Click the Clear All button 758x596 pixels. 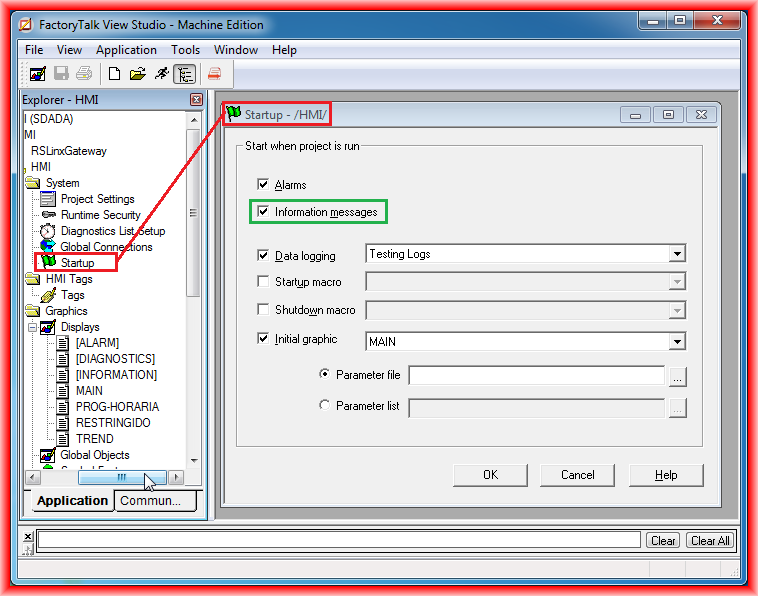(710, 541)
